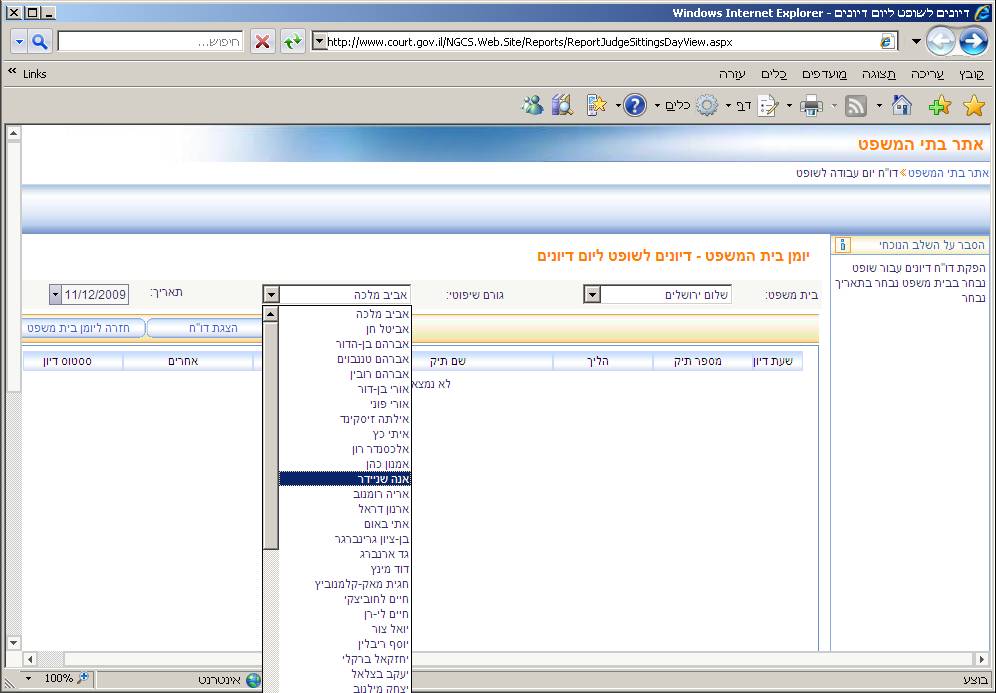996x693 pixels.
Task: Open the date 11/12/2009 dropdown
Action: [x=54, y=295]
